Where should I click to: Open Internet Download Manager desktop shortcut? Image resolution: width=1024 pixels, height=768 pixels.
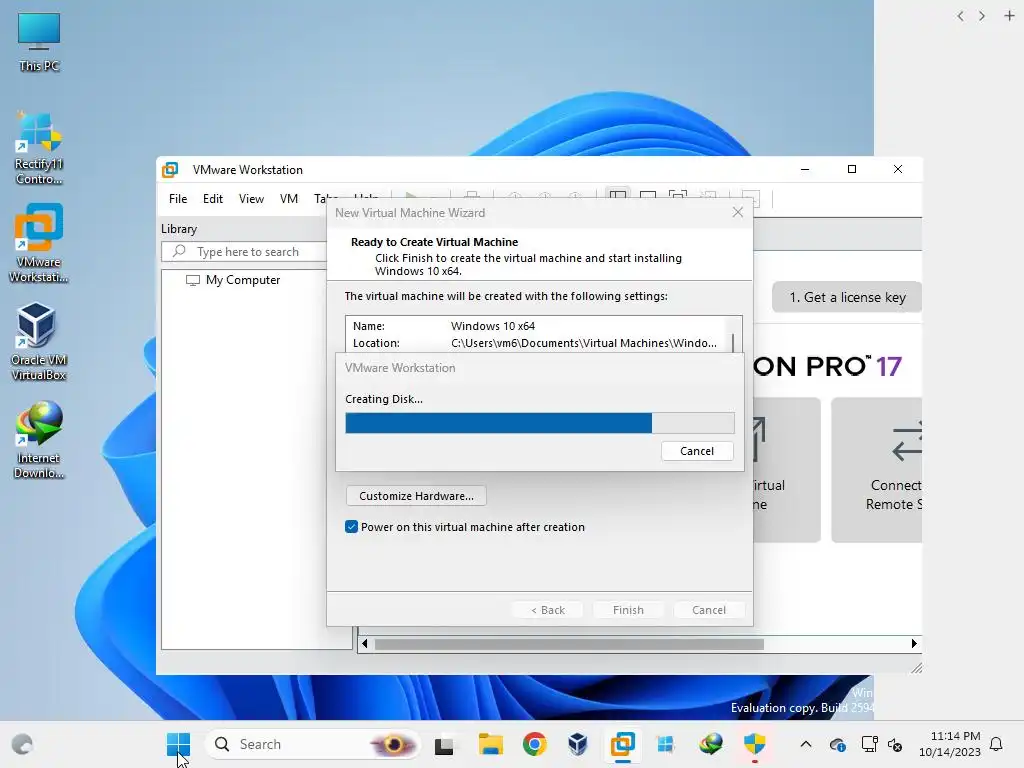[39, 440]
